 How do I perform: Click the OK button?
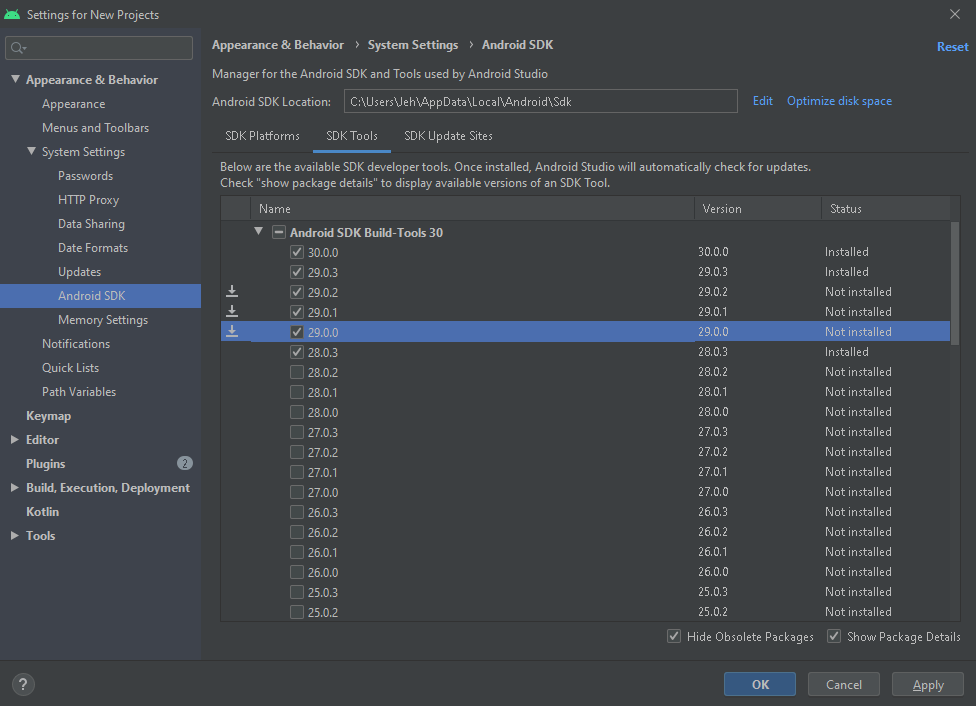tap(760, 684)
